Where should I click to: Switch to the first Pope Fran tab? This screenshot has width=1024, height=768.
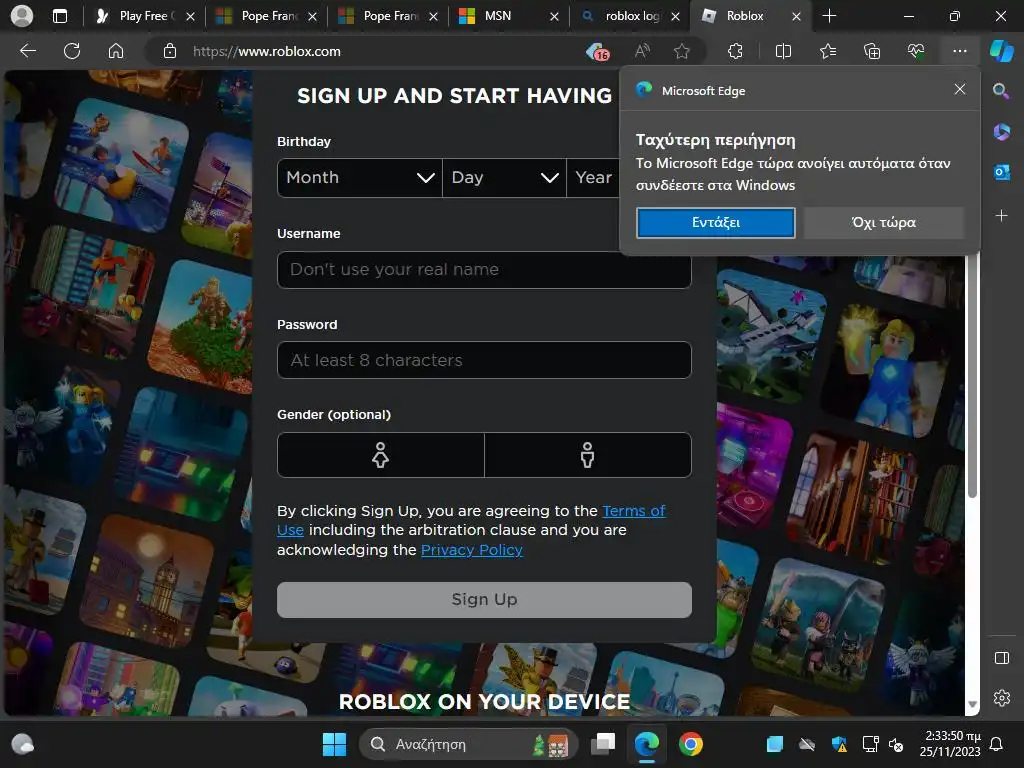point(267,16)
